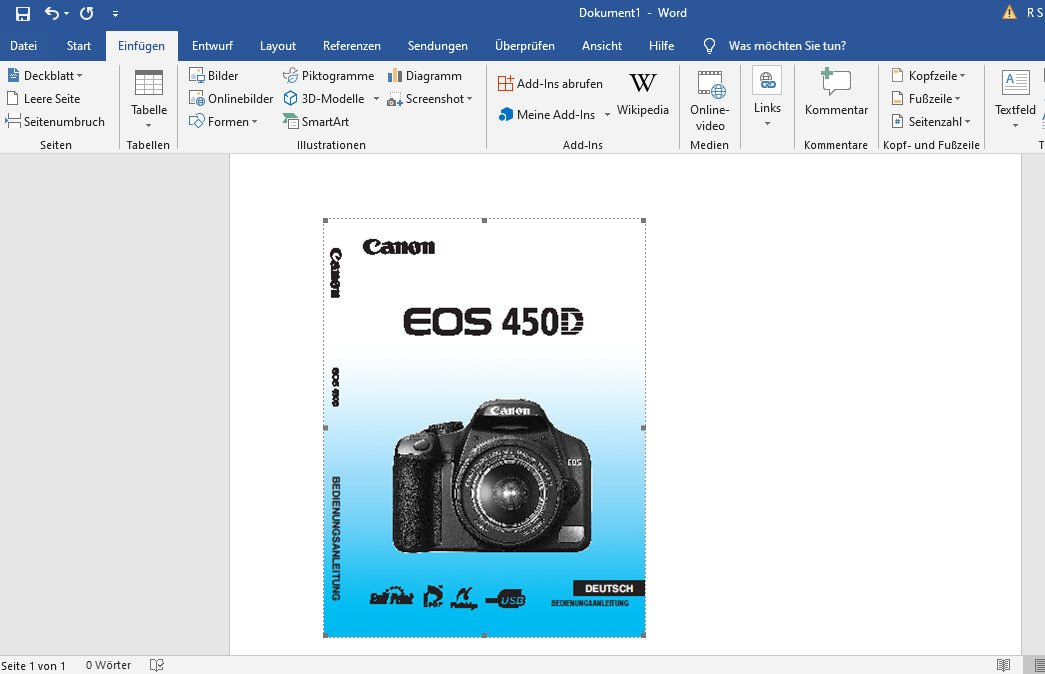Open the Formen shapes dropdown
The width and height of the screenshot is (1045, 674).
point(226,121)
